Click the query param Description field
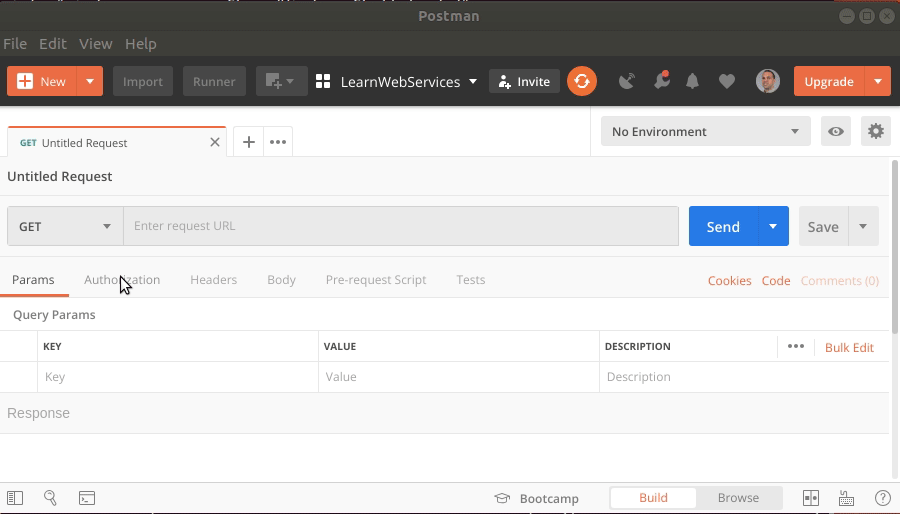The height and width of the screenshot is (514, 900). tap(744, 377)
